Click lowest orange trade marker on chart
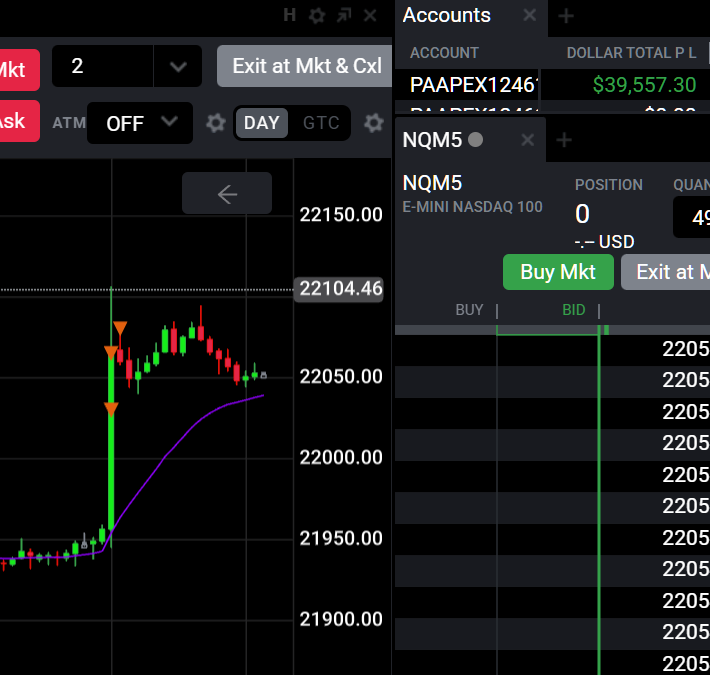 [x=111, y=409]
